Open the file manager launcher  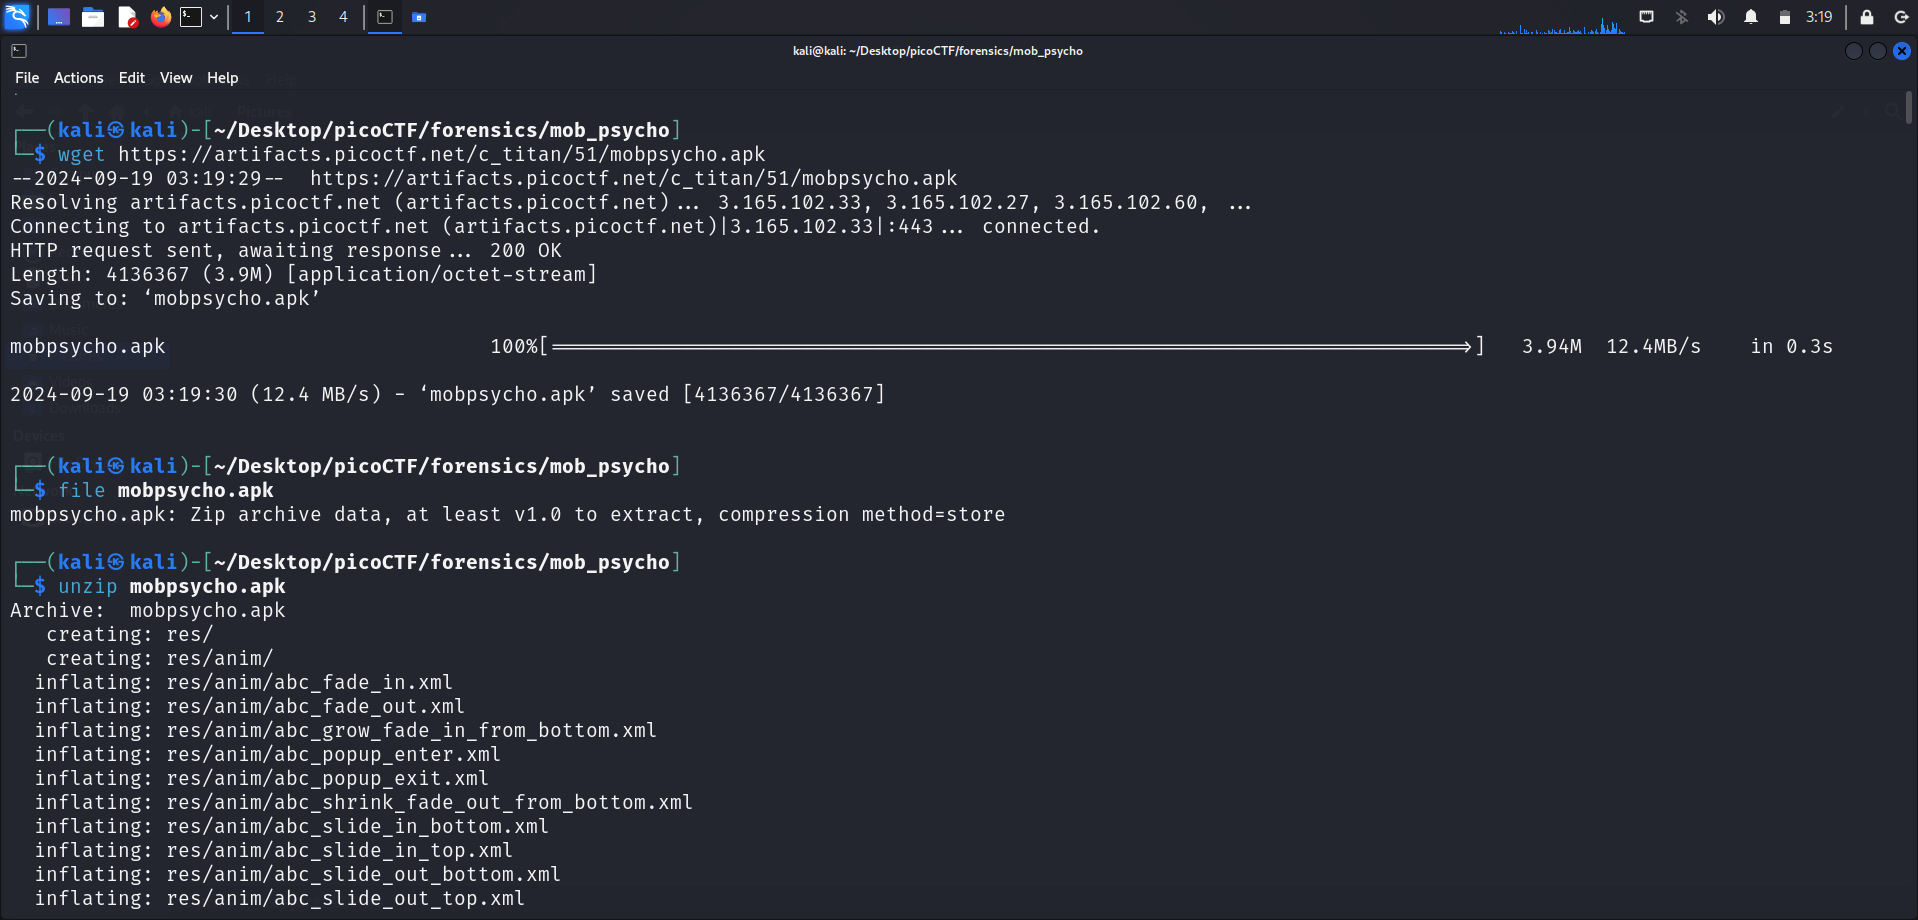[93, 17]
